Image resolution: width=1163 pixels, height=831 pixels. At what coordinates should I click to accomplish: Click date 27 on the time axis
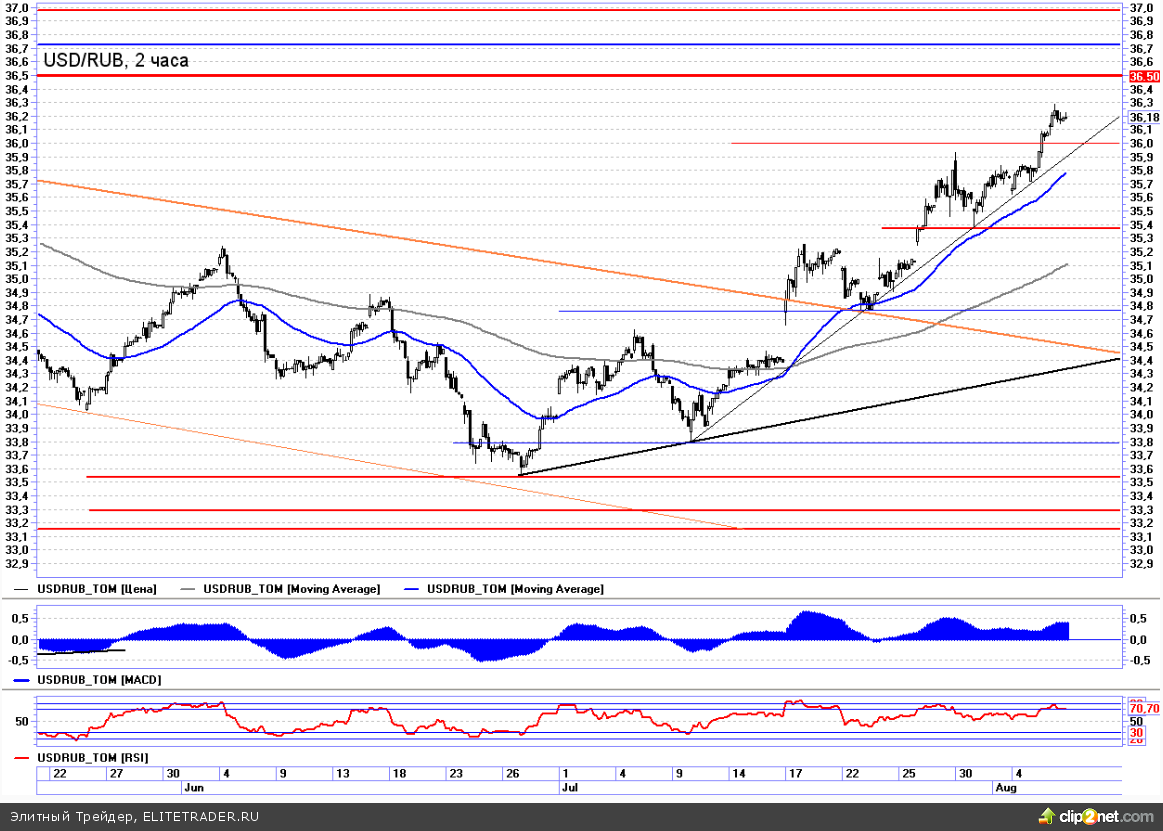click(x=116, y=774)
